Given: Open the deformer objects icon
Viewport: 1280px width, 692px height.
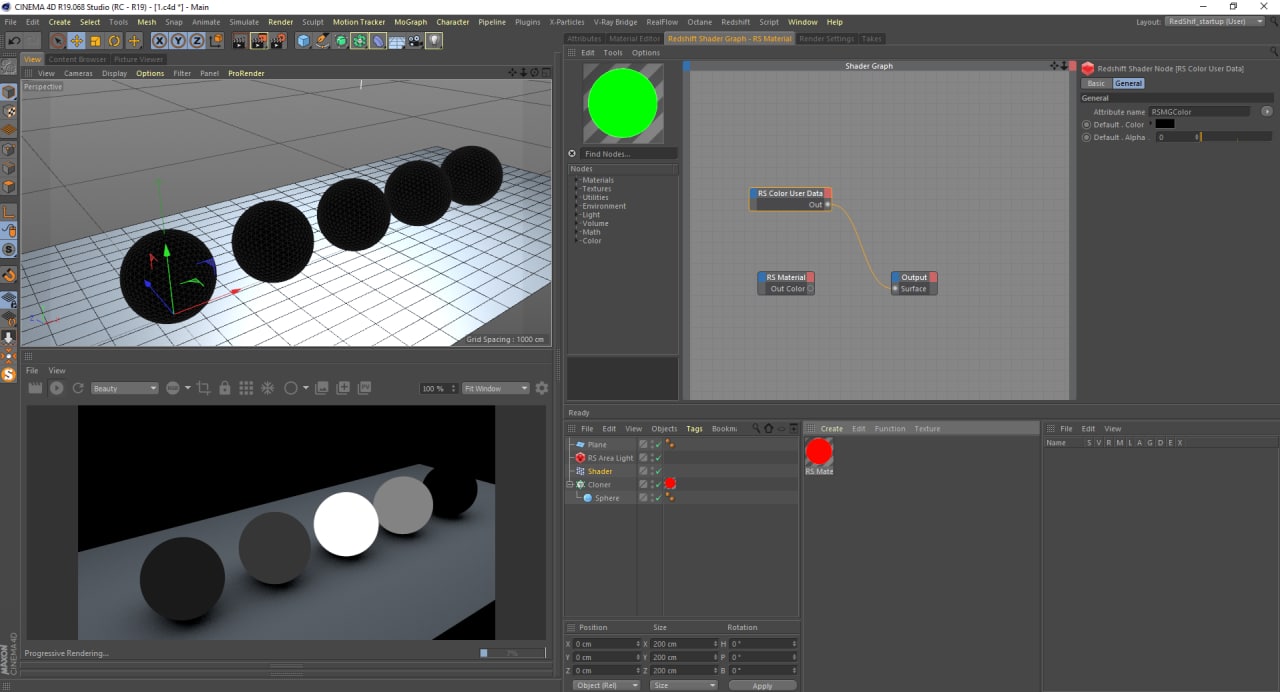Looking at the screenshot, I should pos(378,41).
